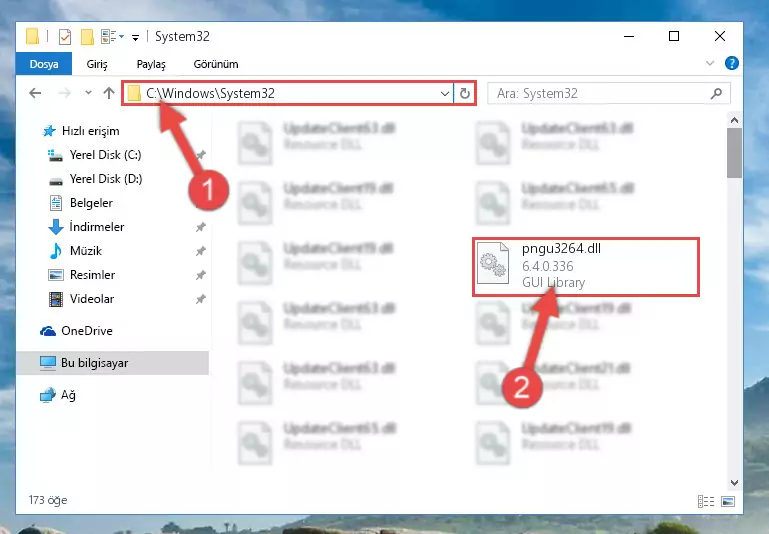Viewport: 769px width, 534px height.
Task: Open the İndirmeler folder
Action: pos(97,227)
